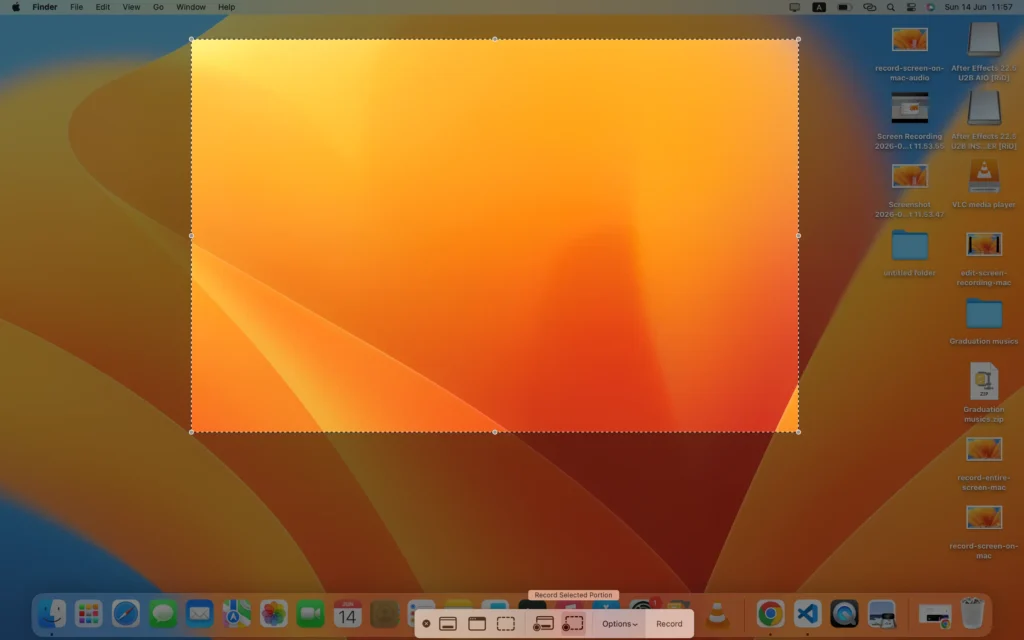Open Preview from the Dock

click(x=882, y=614)
